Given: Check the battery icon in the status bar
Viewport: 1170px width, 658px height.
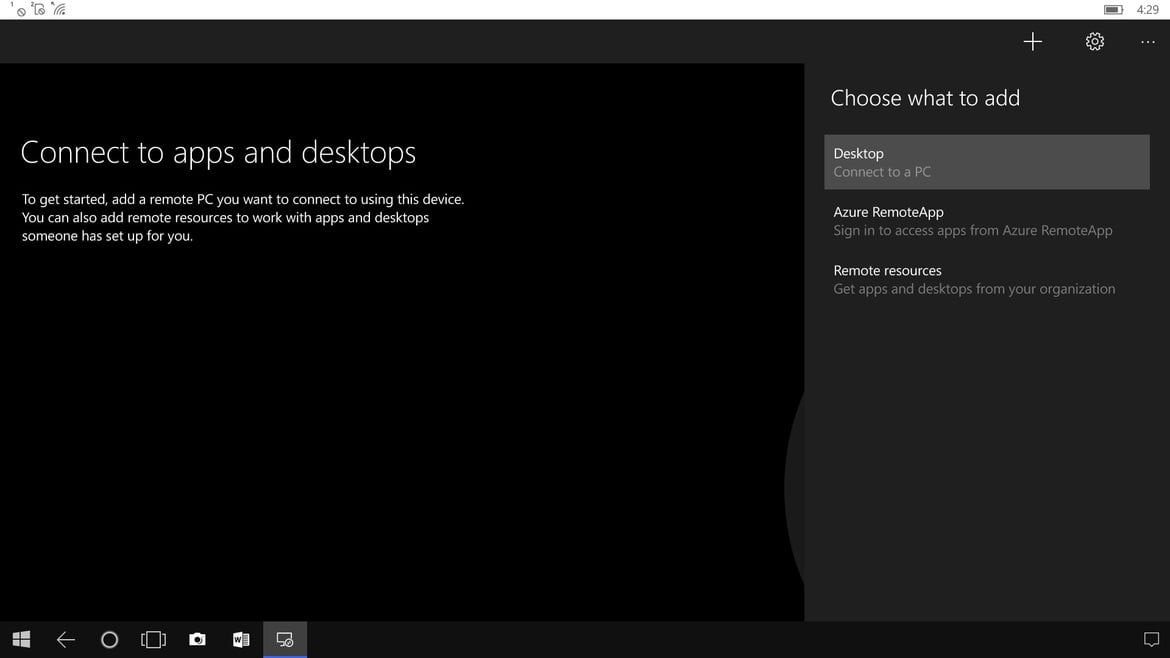Looking at the screenshot, I should pos(1113,10).
